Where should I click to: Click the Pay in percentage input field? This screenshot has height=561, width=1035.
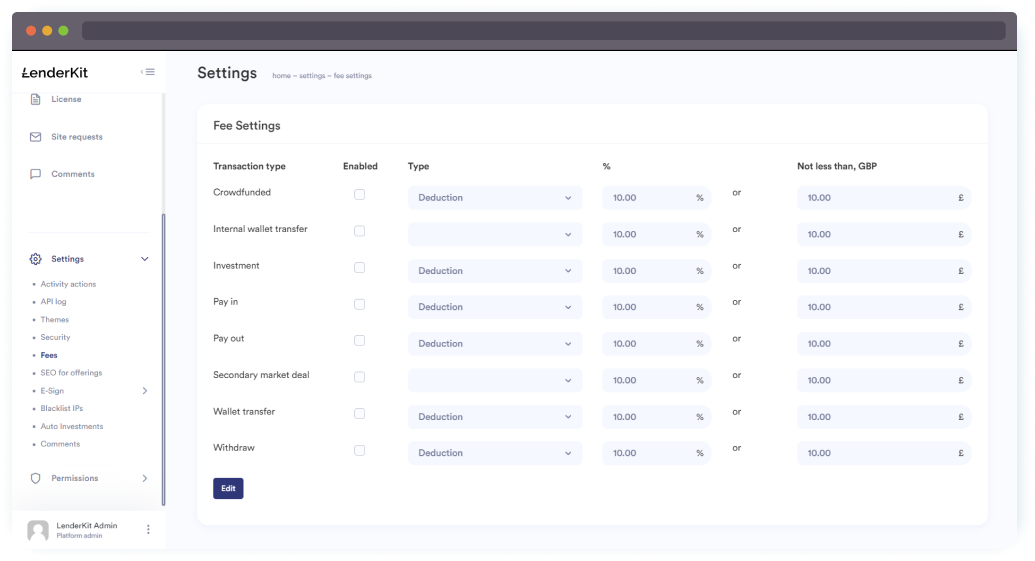648,307
